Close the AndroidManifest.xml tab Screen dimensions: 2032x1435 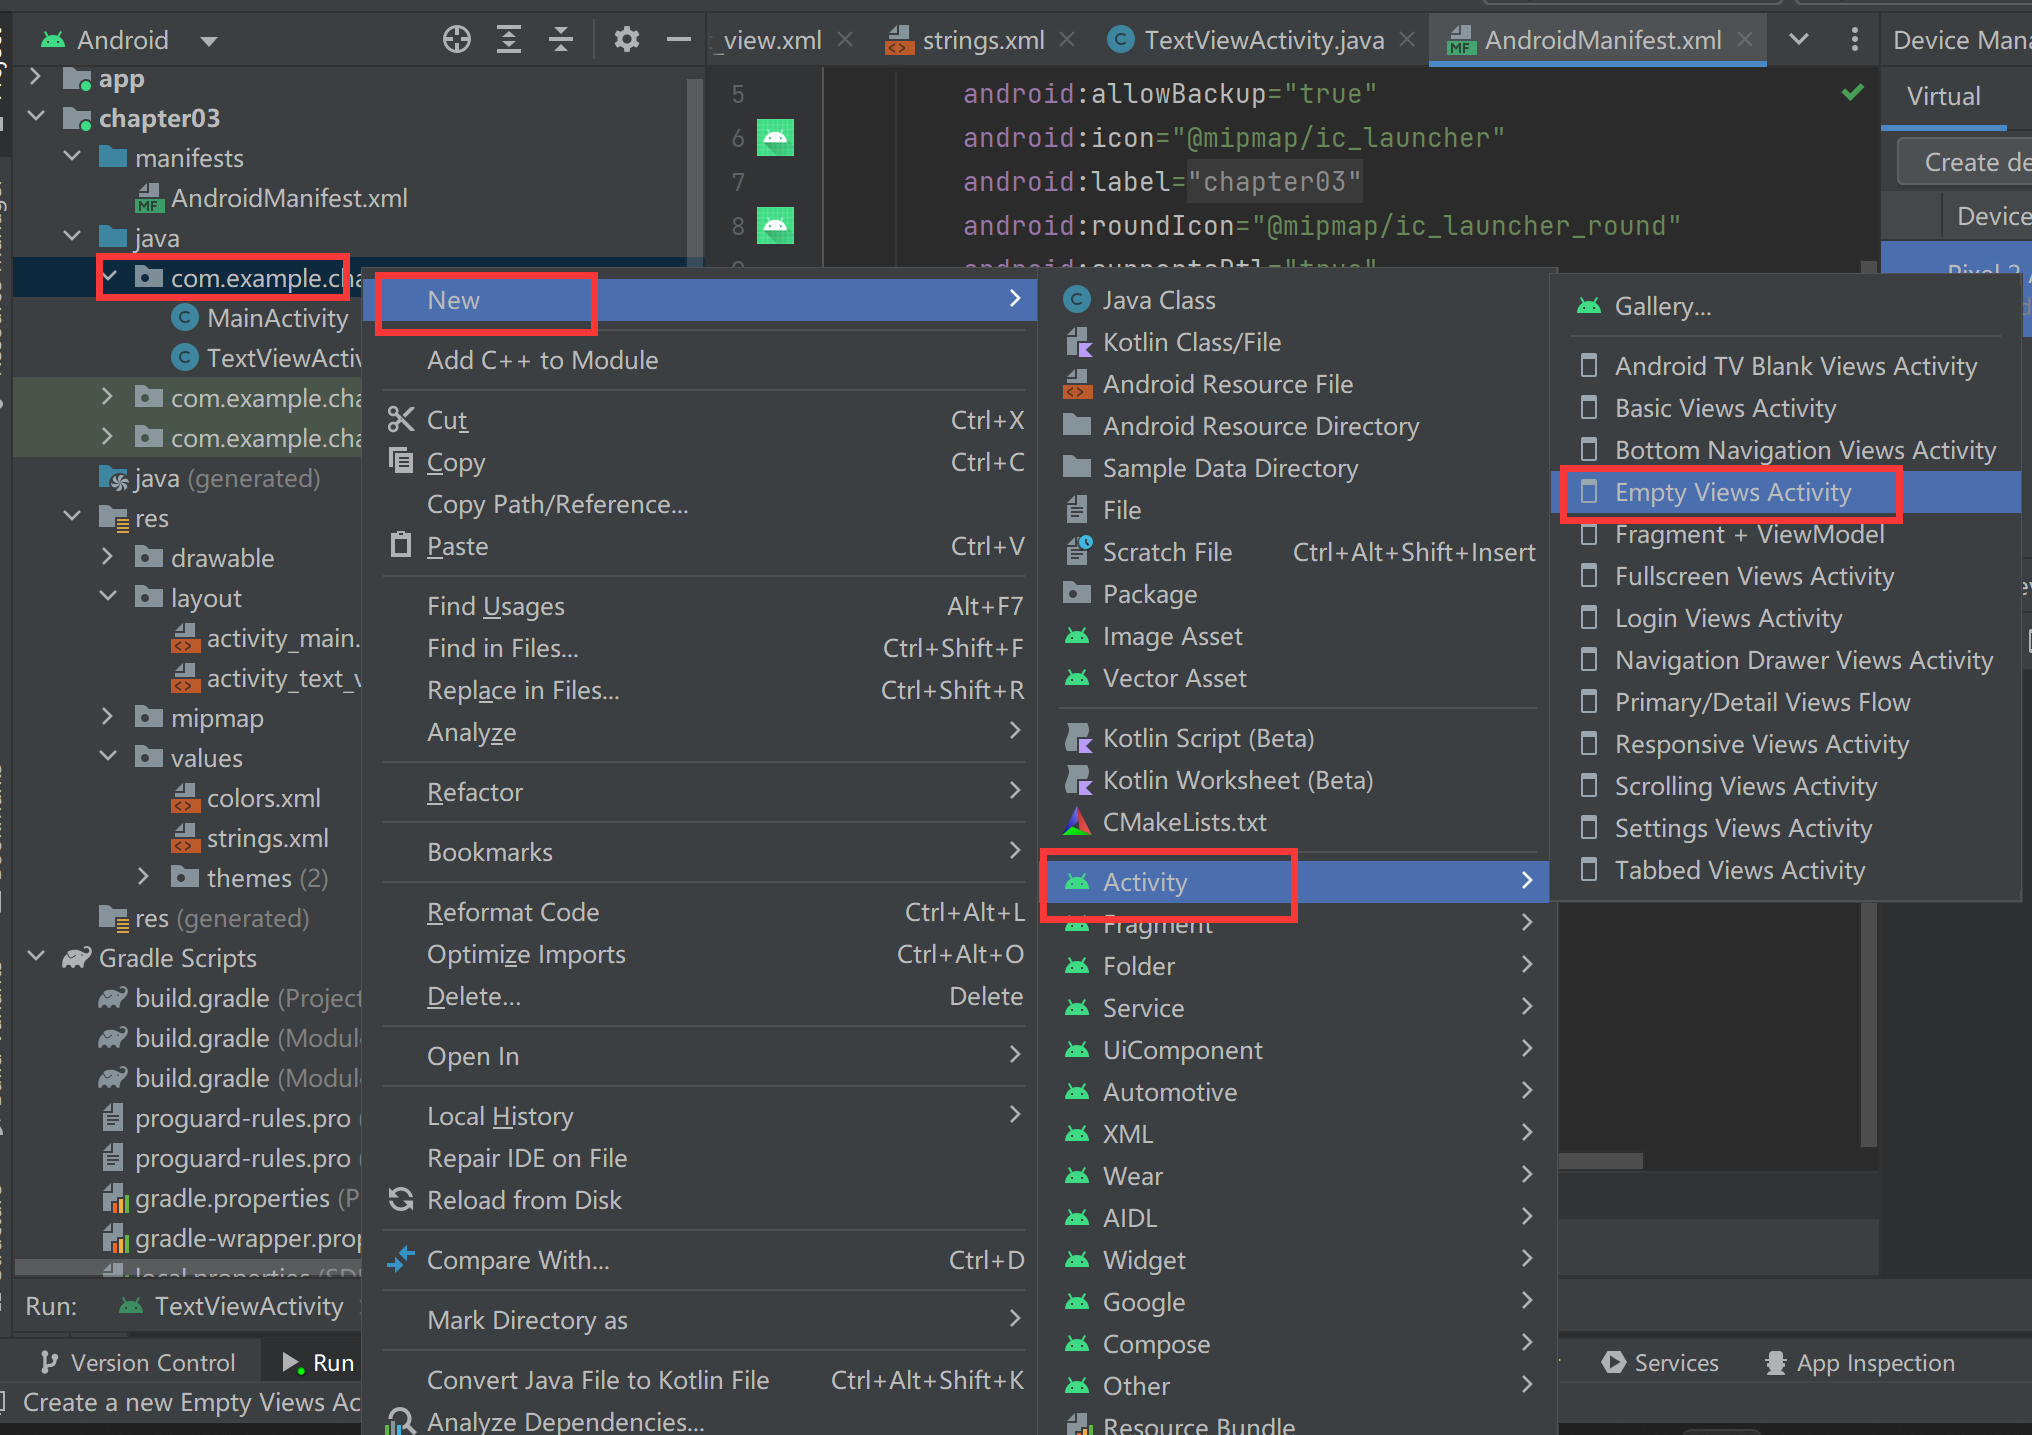pos(1745,40)
